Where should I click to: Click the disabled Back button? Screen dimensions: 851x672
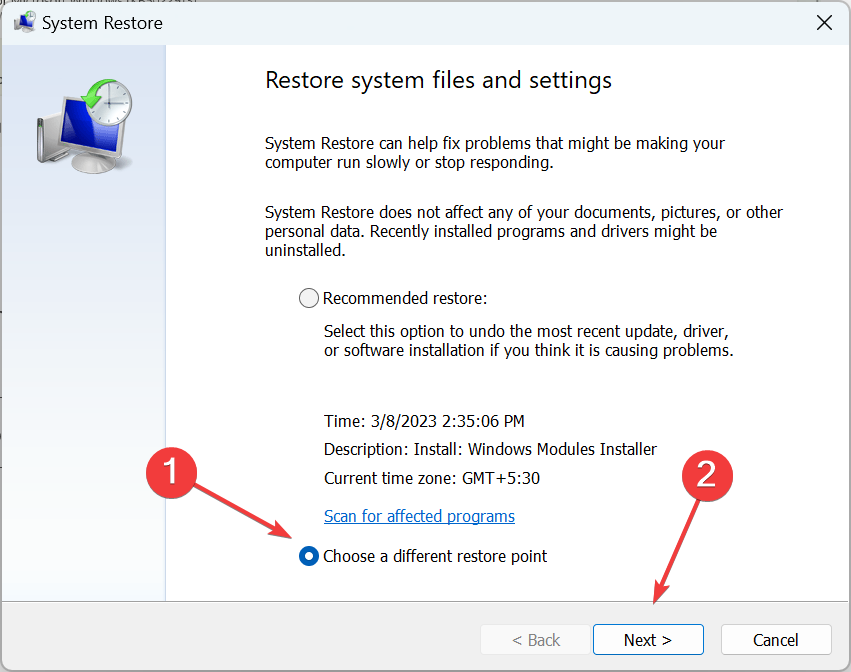(x=535, y=639)
